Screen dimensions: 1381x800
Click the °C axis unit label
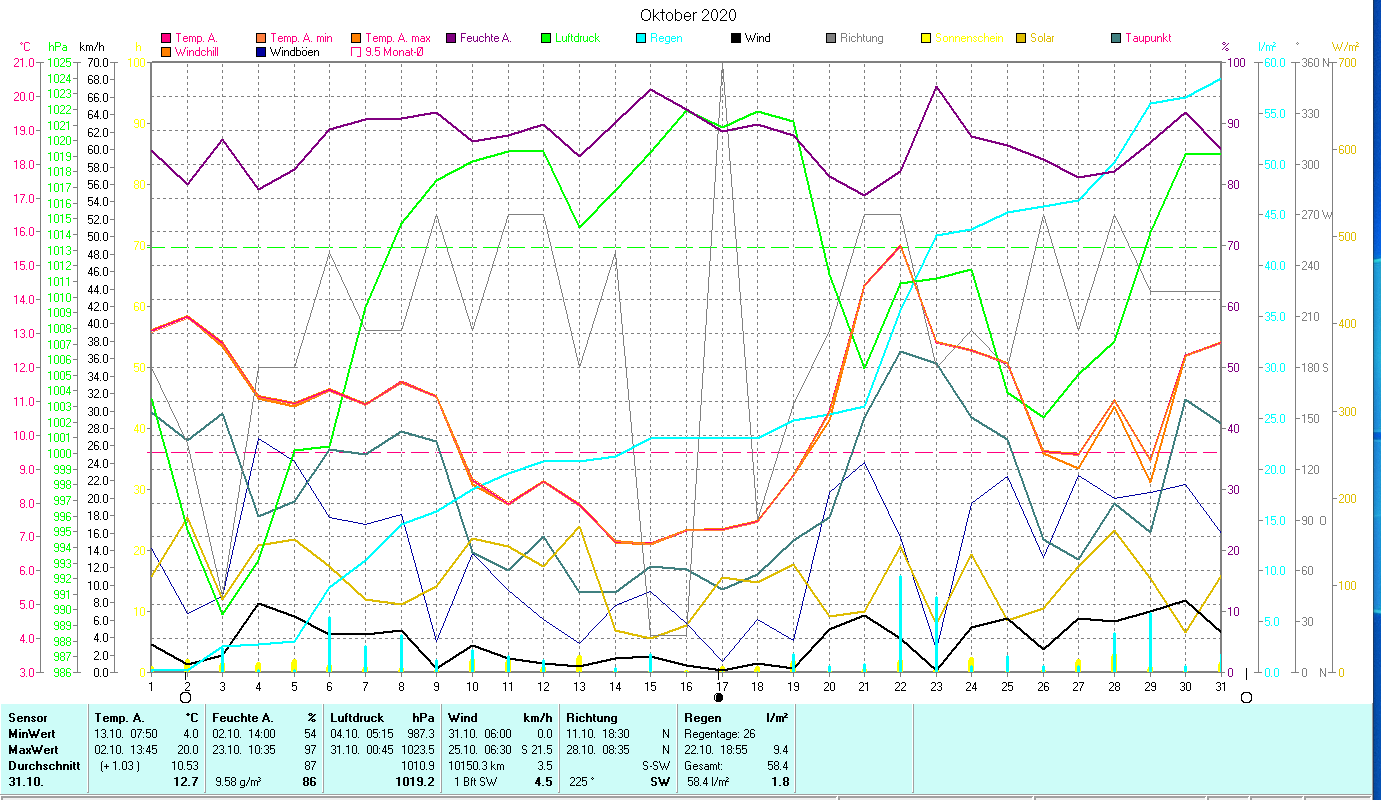coord(27,47)
